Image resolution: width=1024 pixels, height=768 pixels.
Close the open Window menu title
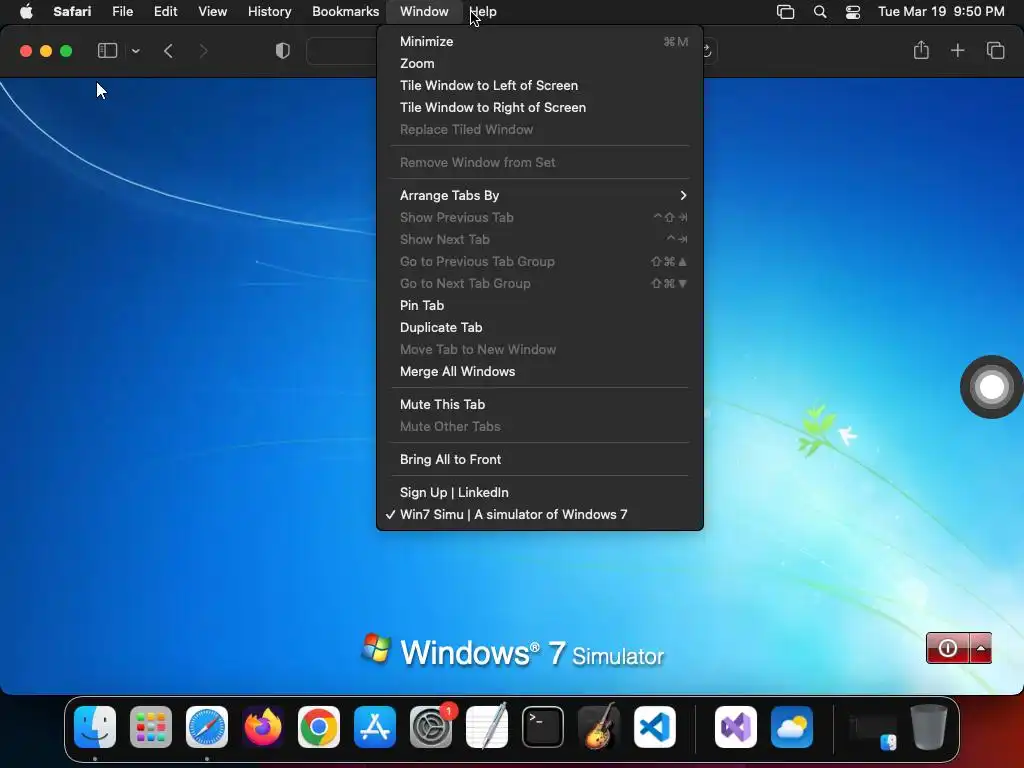(x=424, y=12)
